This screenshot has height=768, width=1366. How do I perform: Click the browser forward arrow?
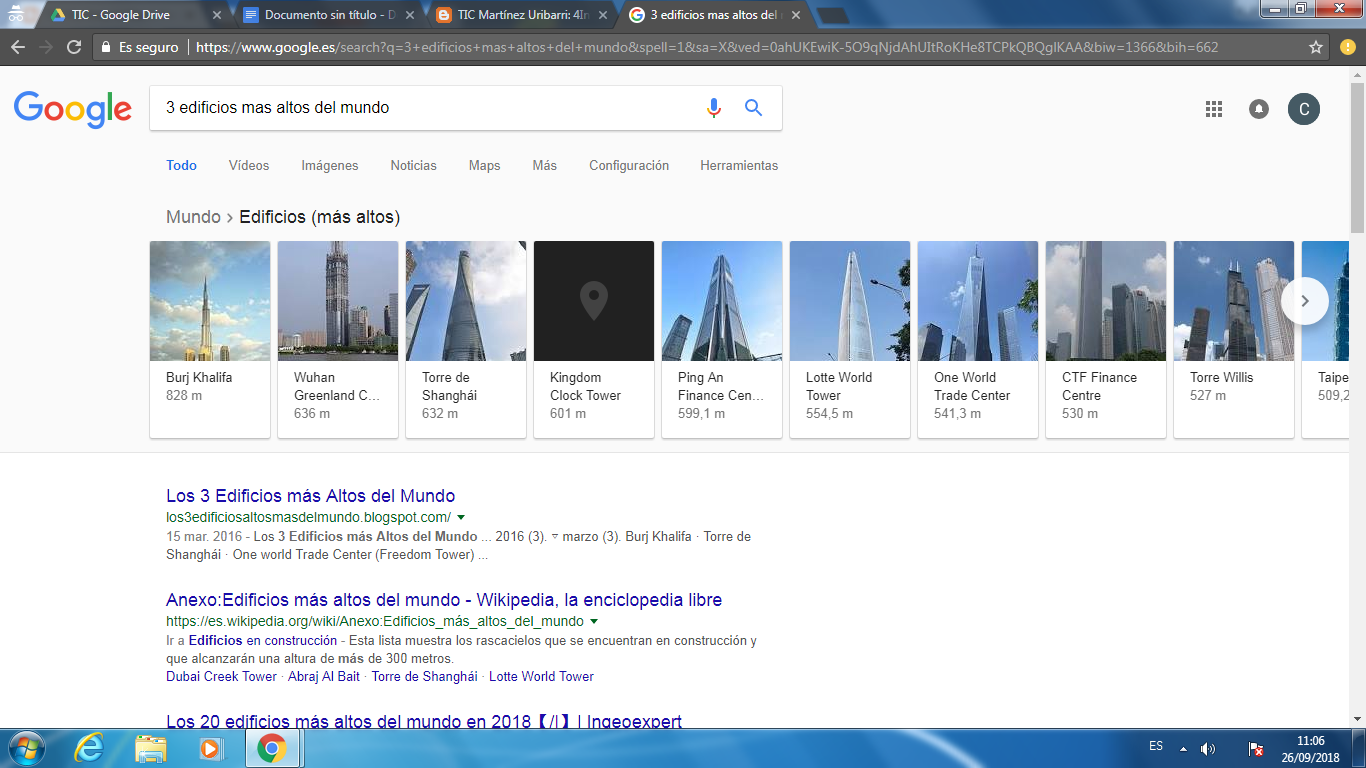coord(46,47)
